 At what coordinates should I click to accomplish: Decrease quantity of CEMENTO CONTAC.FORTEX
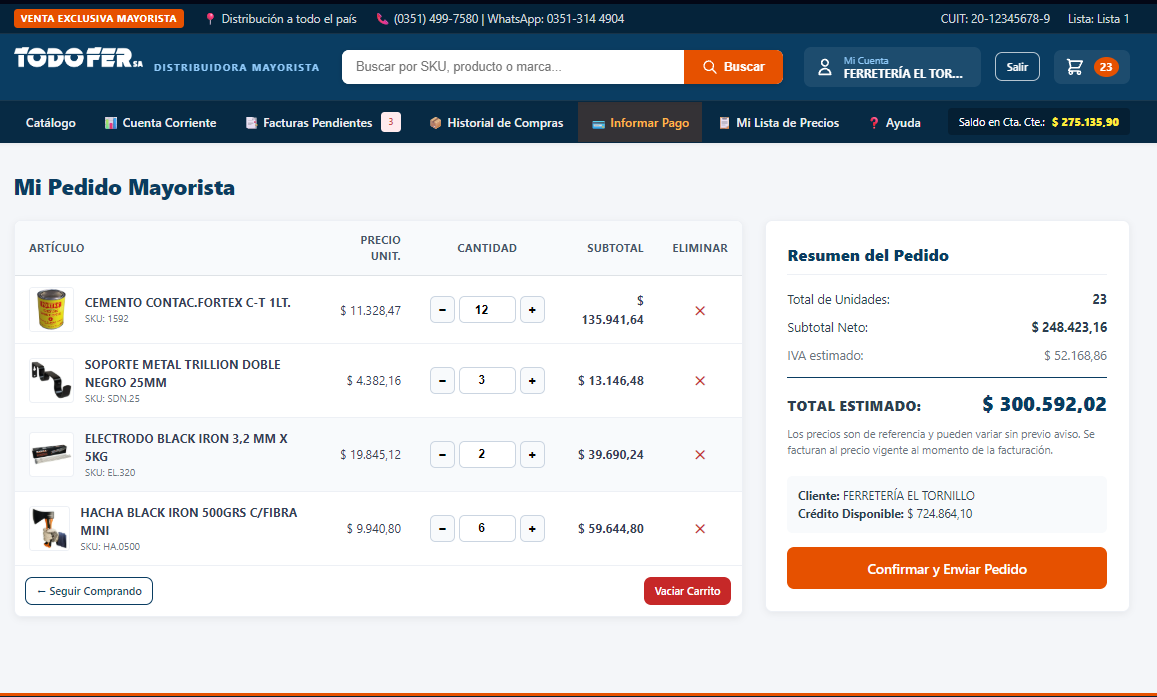(x=442, y=310)
